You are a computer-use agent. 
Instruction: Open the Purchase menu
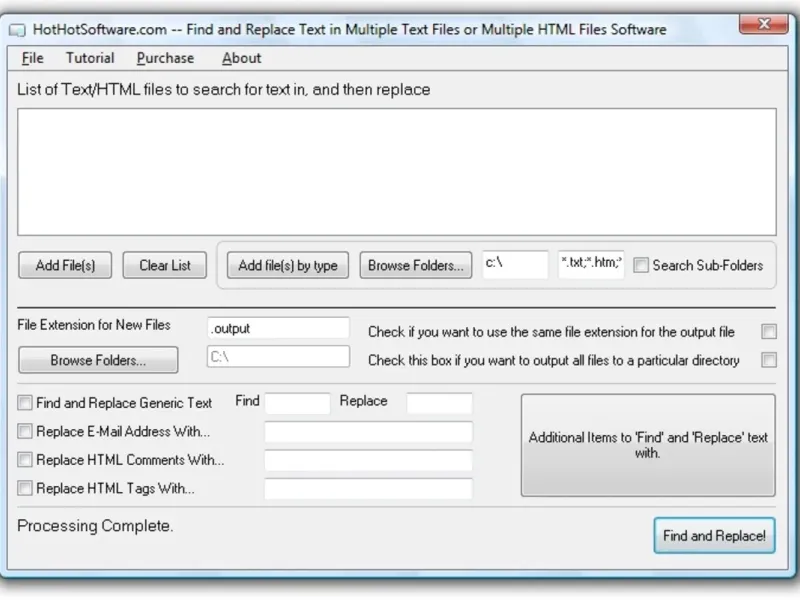(x=165, y=58)
